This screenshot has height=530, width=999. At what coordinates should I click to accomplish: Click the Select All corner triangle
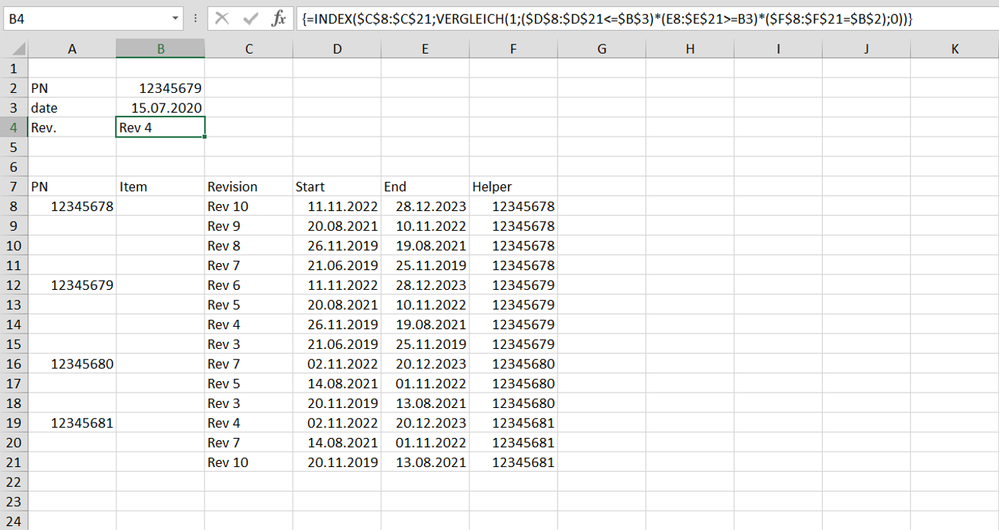click(18, 49)
